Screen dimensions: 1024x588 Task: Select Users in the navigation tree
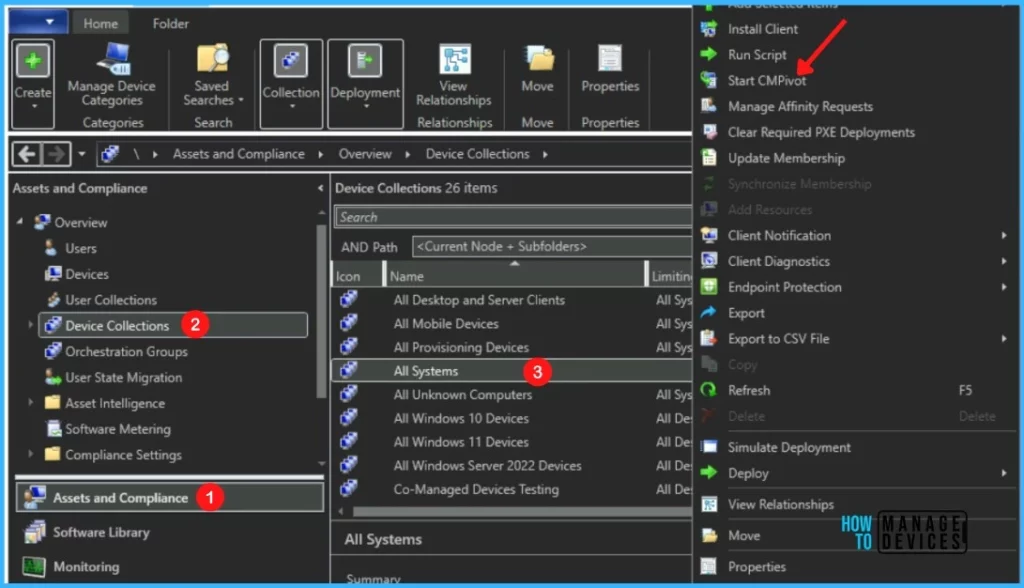click(80, 248)
